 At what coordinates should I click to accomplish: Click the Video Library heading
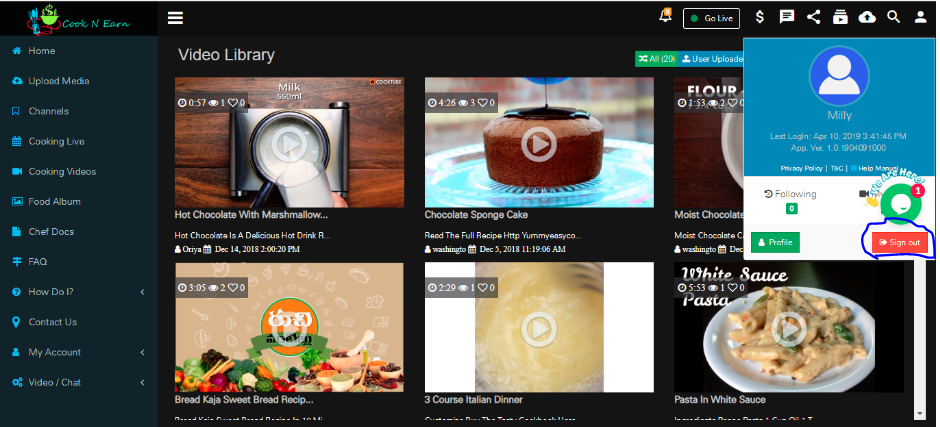point(226,55)
